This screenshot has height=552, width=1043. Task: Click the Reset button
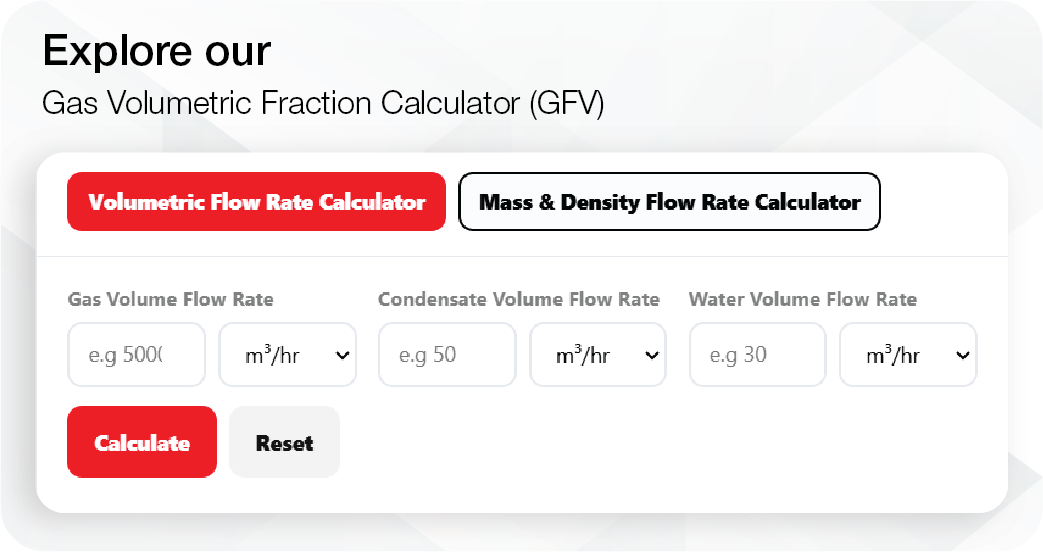284,443
